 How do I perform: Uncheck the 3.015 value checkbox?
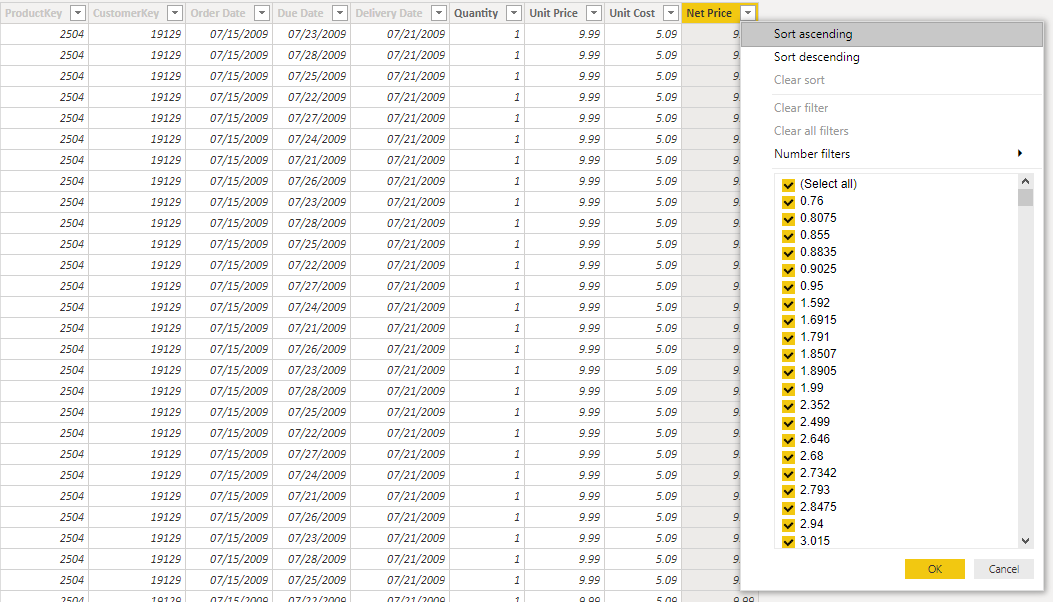click(788, 542)
